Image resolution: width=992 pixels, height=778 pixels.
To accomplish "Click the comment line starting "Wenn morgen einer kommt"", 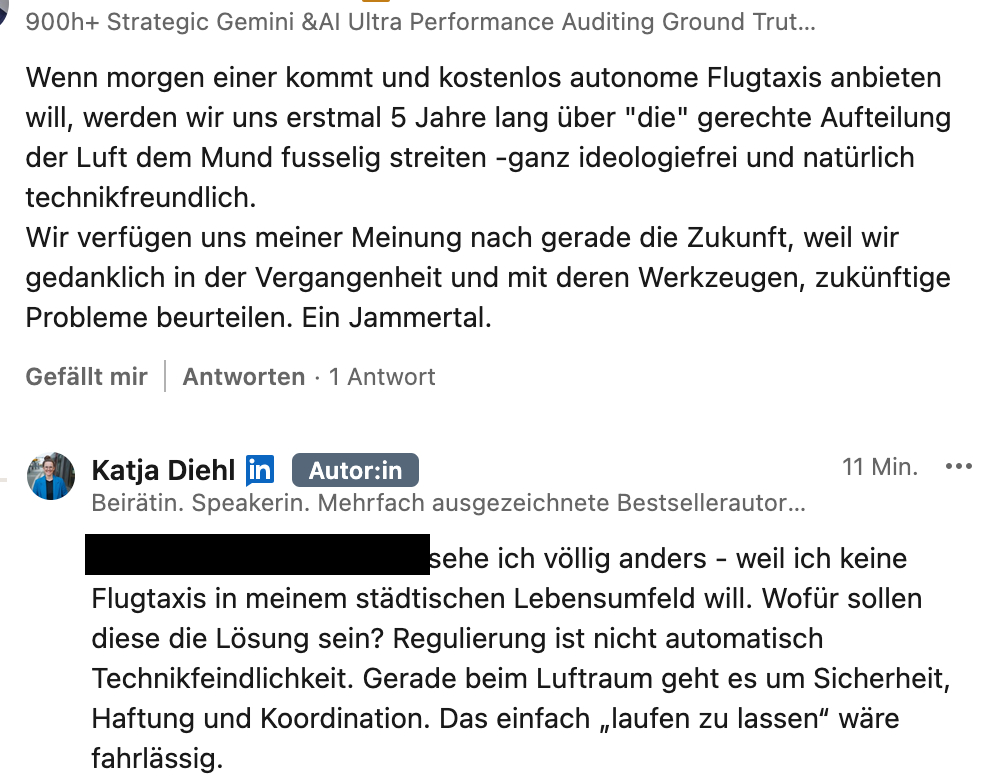I will click(483, 78).
